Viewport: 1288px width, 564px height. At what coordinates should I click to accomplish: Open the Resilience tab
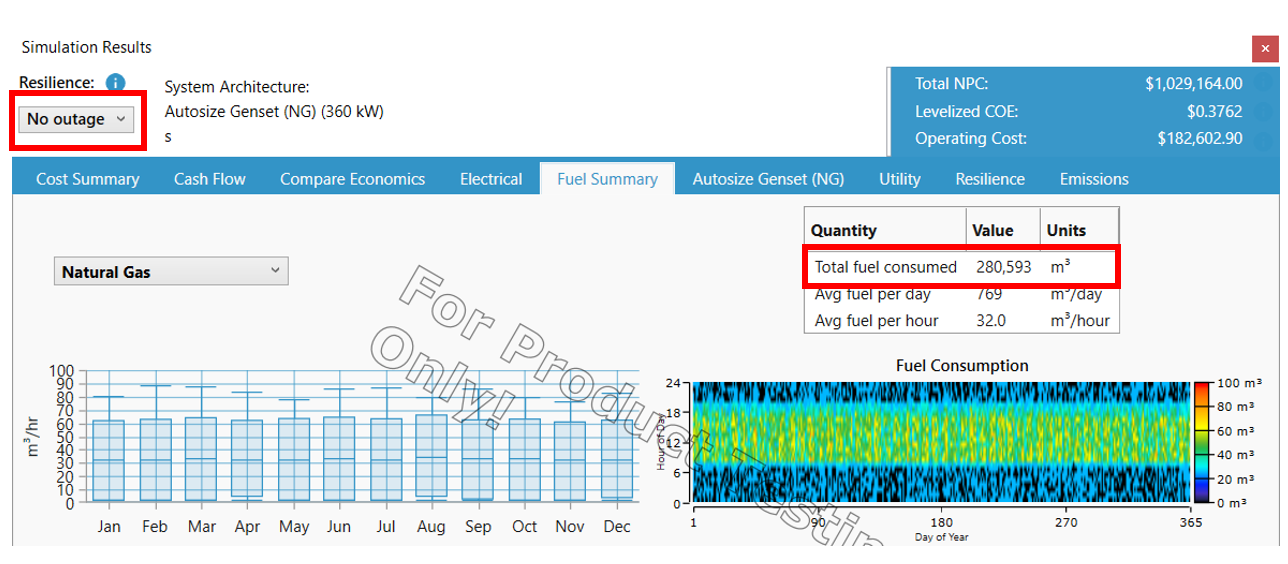tap(989, 179)
